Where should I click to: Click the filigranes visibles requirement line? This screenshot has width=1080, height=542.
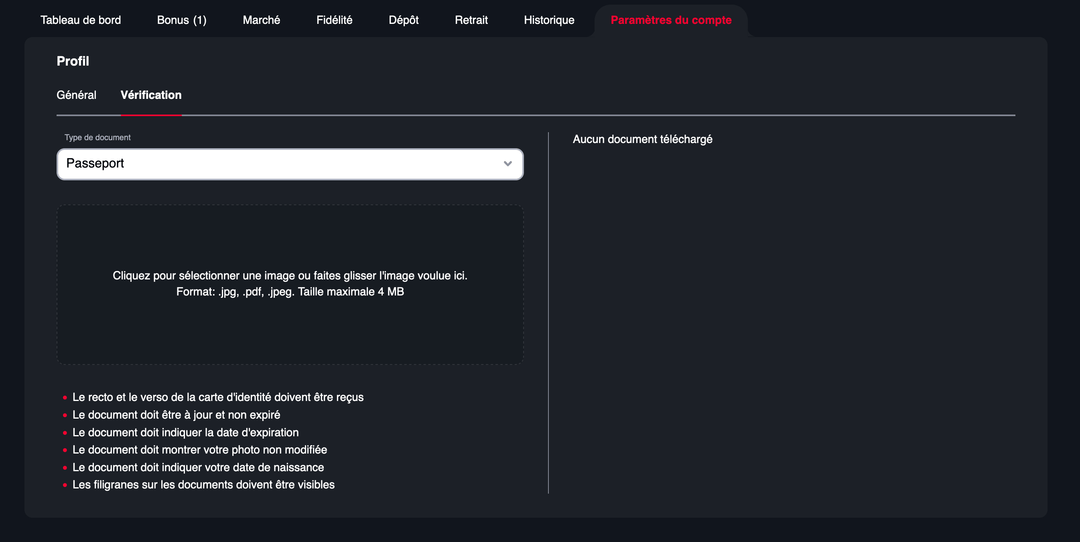click(x=203, y=485)
